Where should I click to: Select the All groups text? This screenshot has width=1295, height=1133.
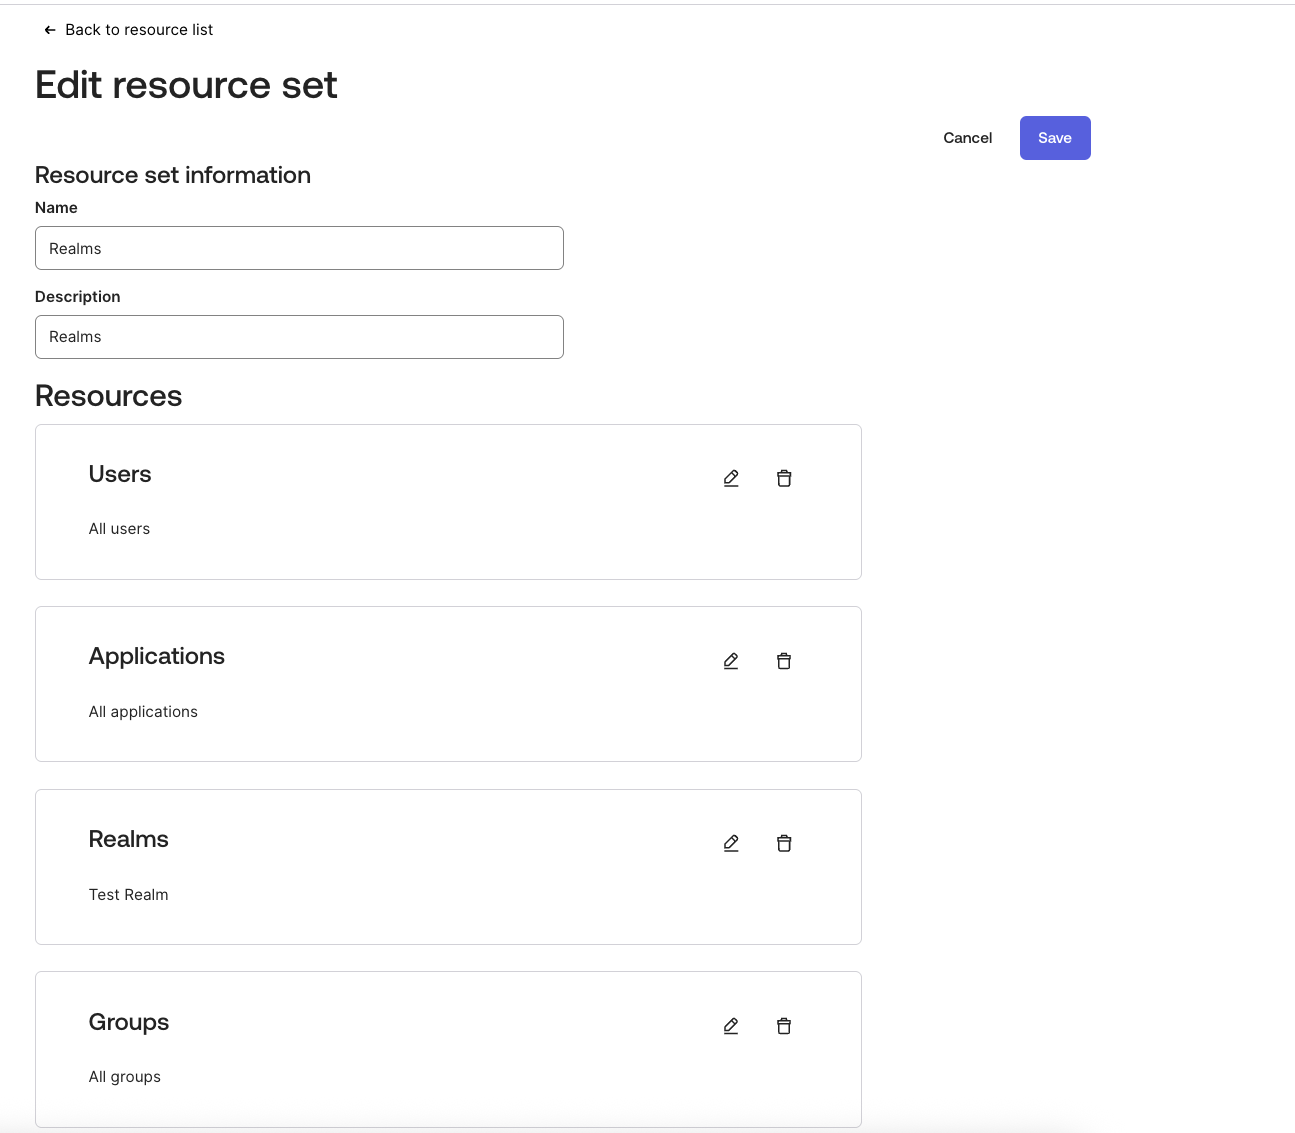click(125, 1077)
